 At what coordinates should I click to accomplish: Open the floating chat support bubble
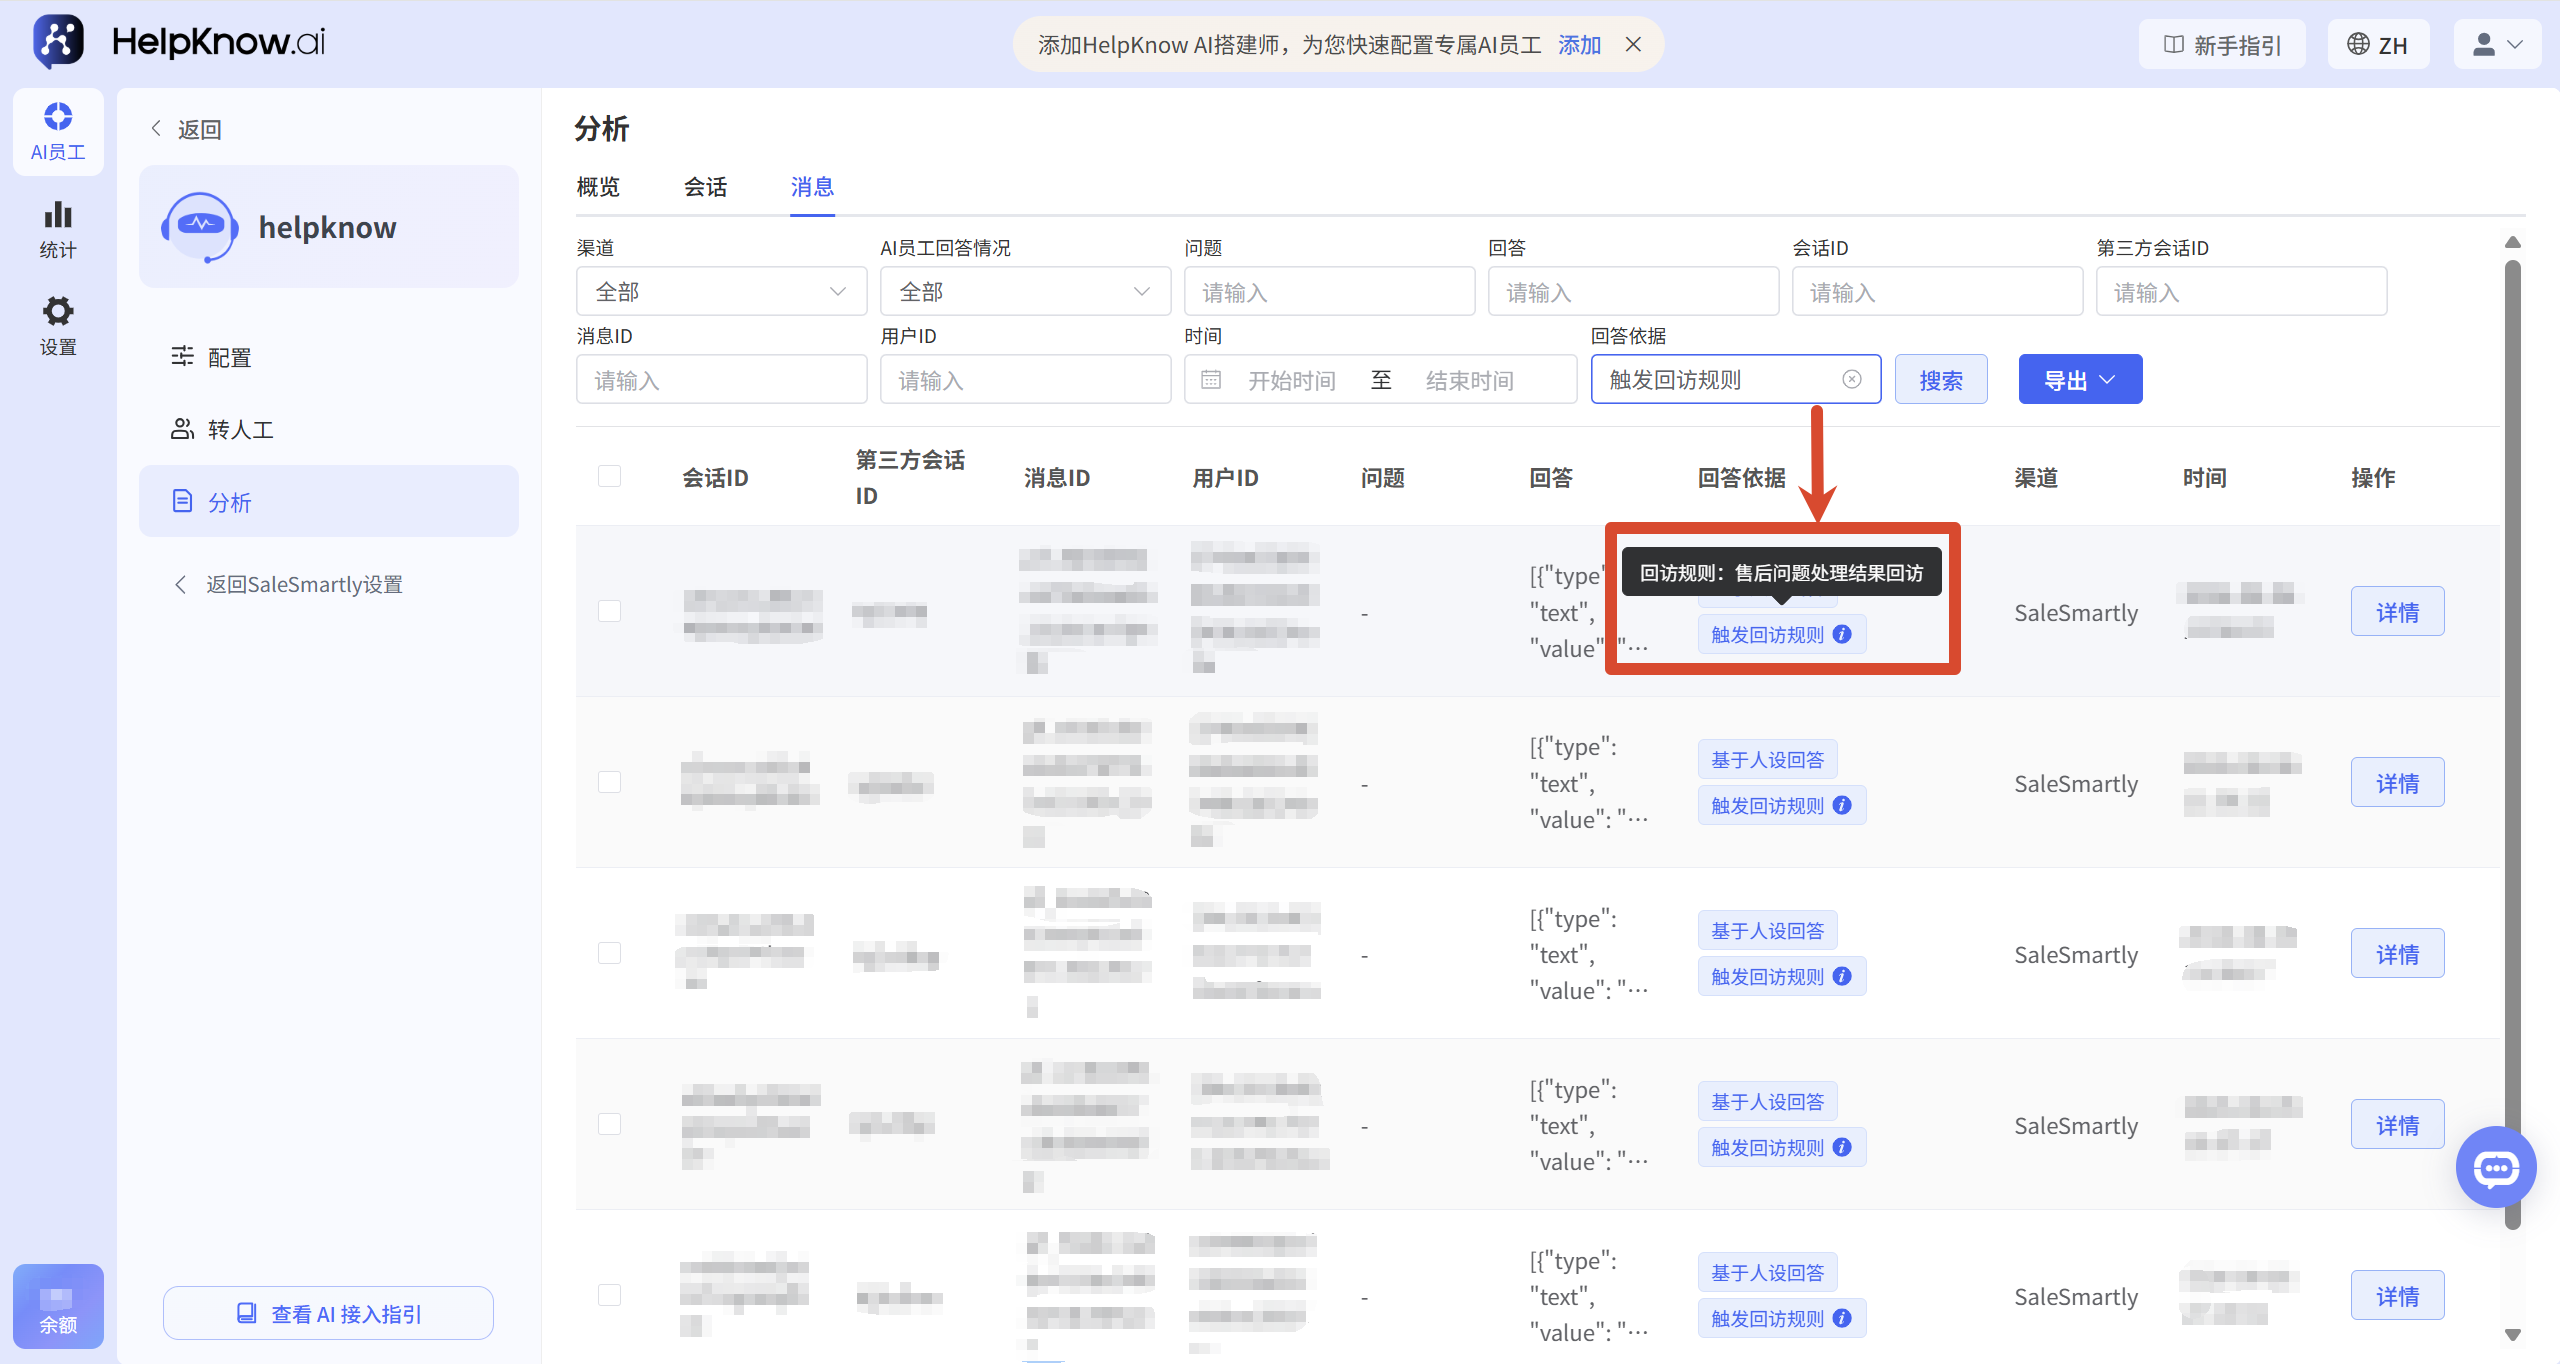coord(2496,1166)
